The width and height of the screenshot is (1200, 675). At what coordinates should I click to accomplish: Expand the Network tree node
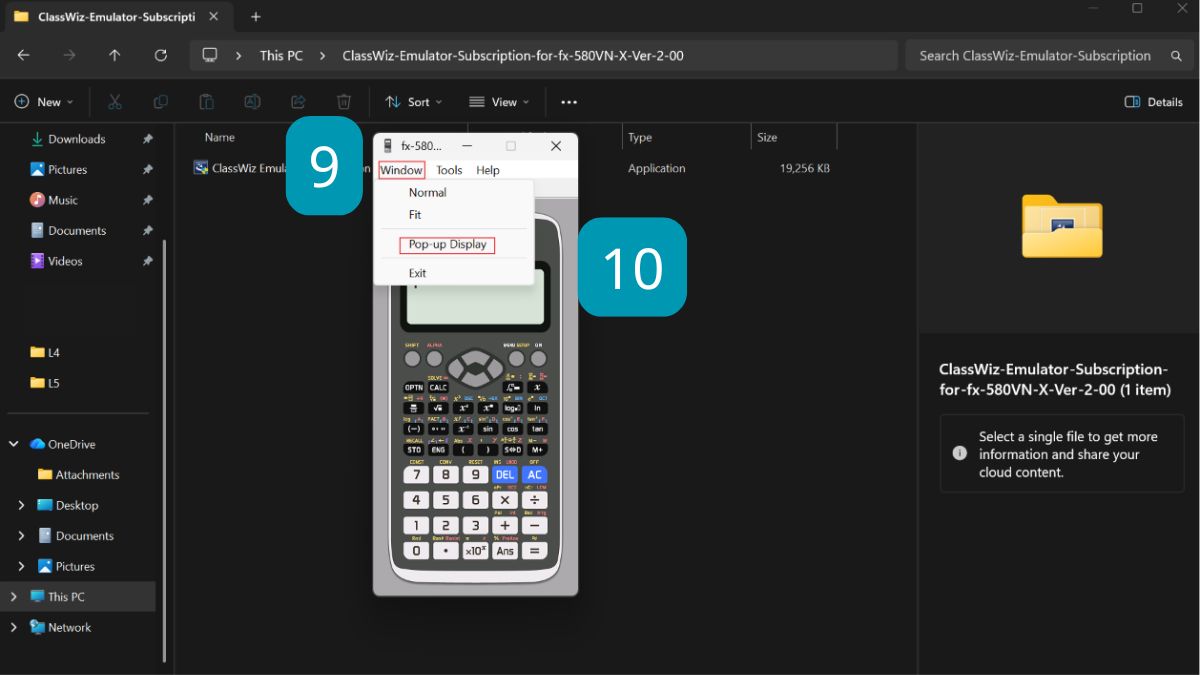pyautogui.click(x=13, y=627)
